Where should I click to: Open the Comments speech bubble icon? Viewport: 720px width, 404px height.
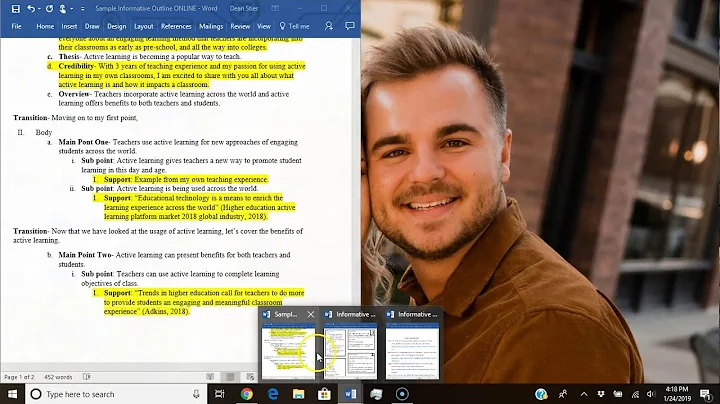350,26
